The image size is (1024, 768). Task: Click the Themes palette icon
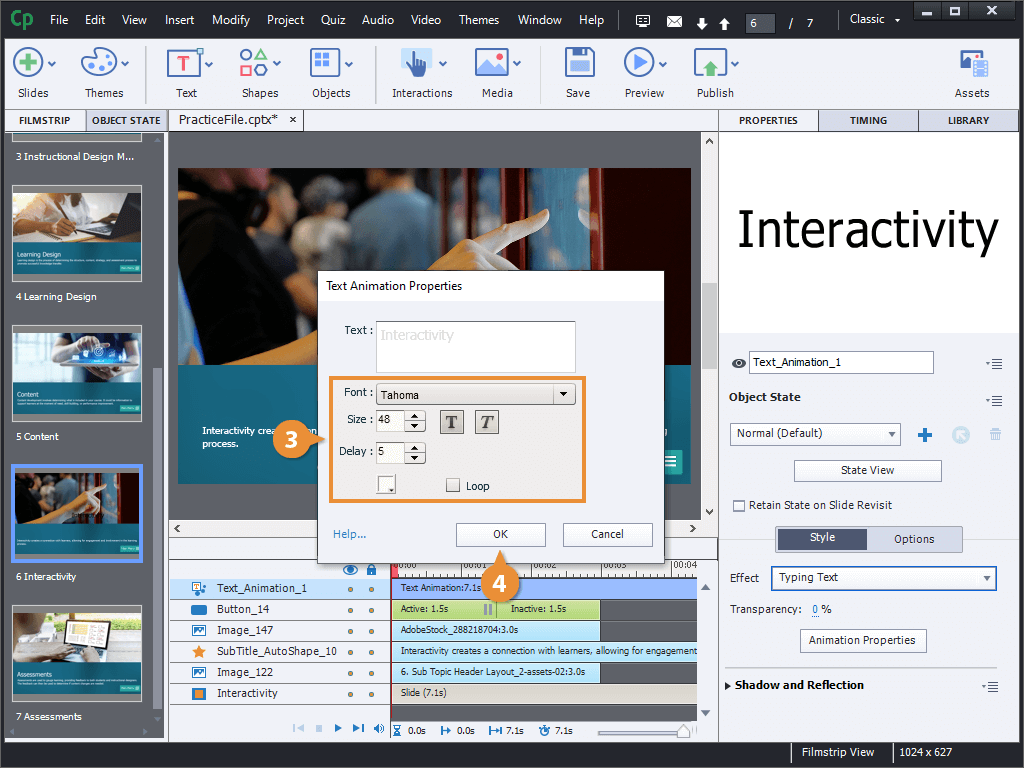[99, 63]
